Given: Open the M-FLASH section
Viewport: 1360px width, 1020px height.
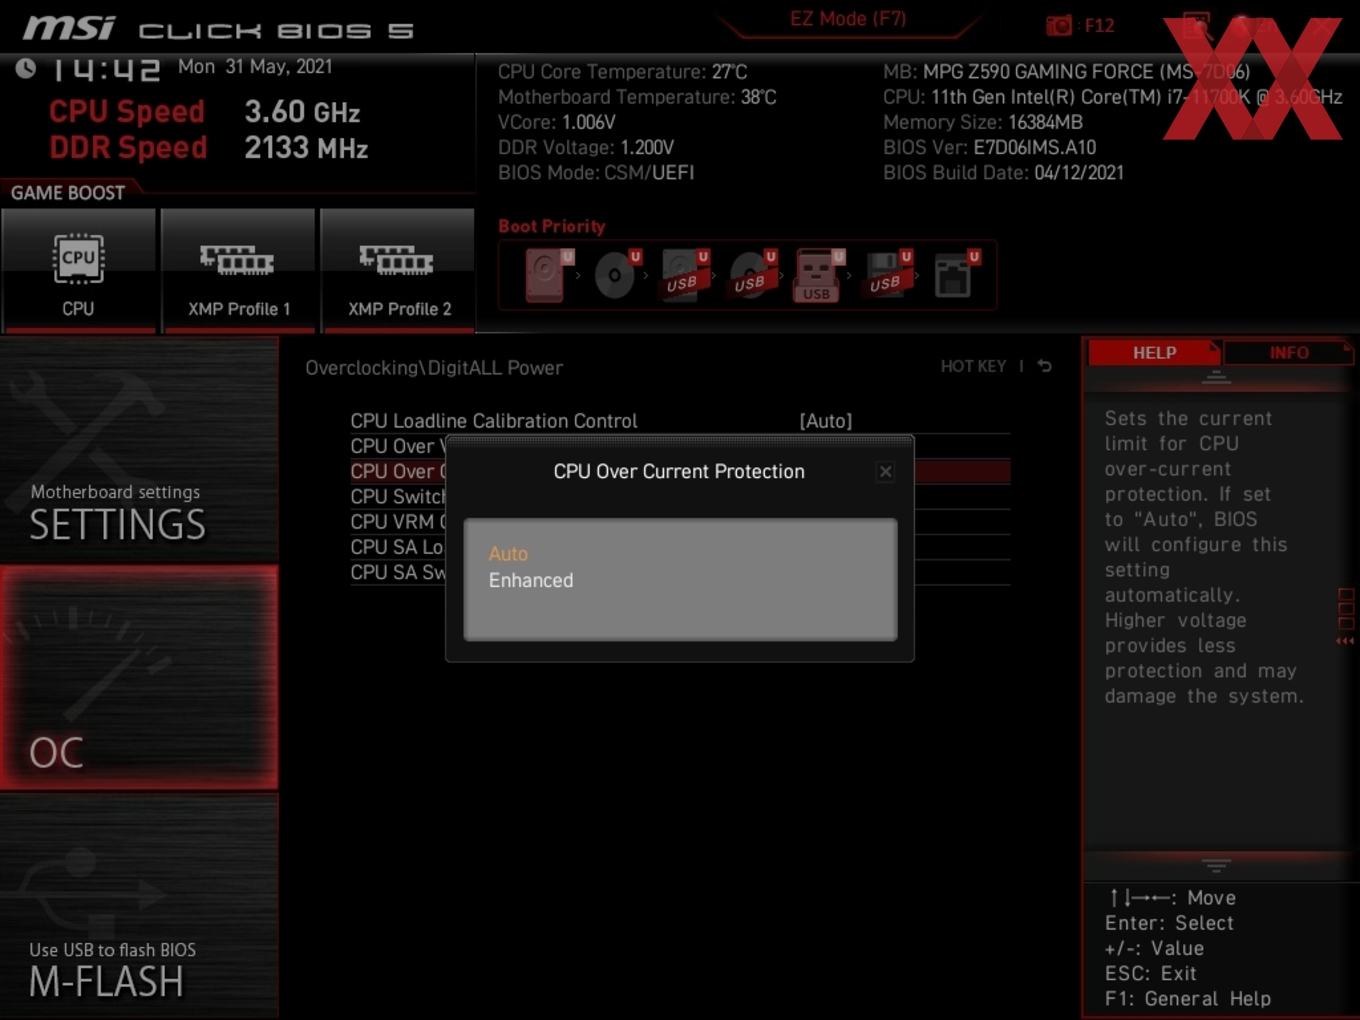Looking at the screenshot, I should pos(139,906).
